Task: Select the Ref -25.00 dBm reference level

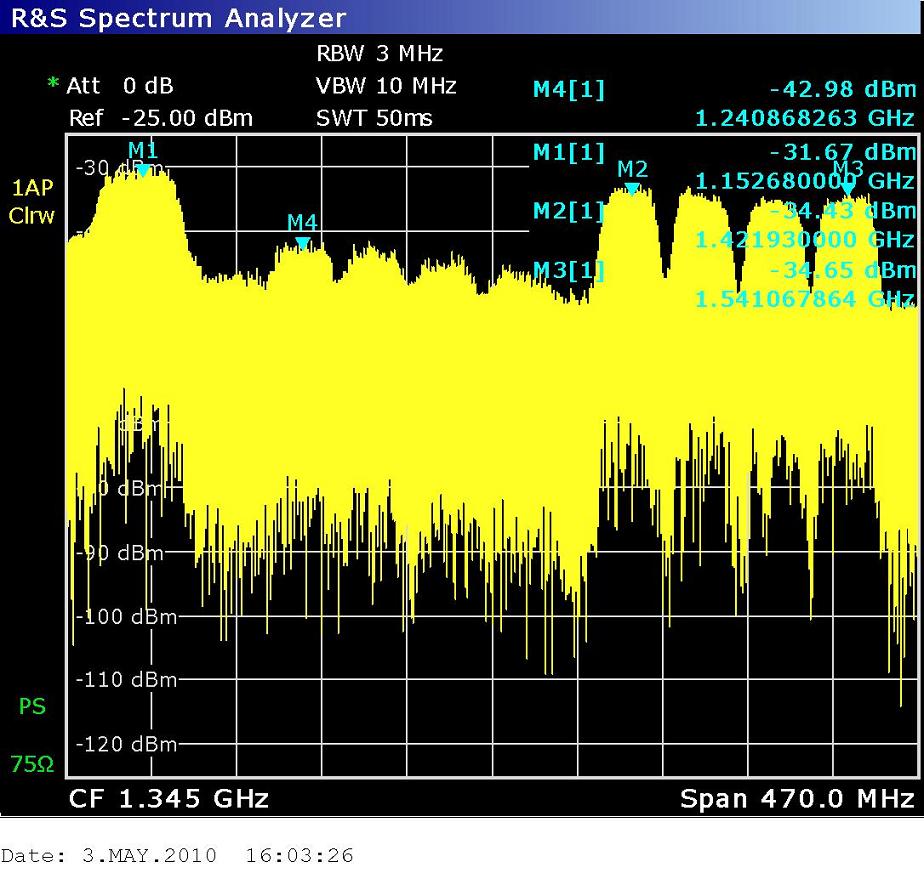Action: [x=160, y=118]
